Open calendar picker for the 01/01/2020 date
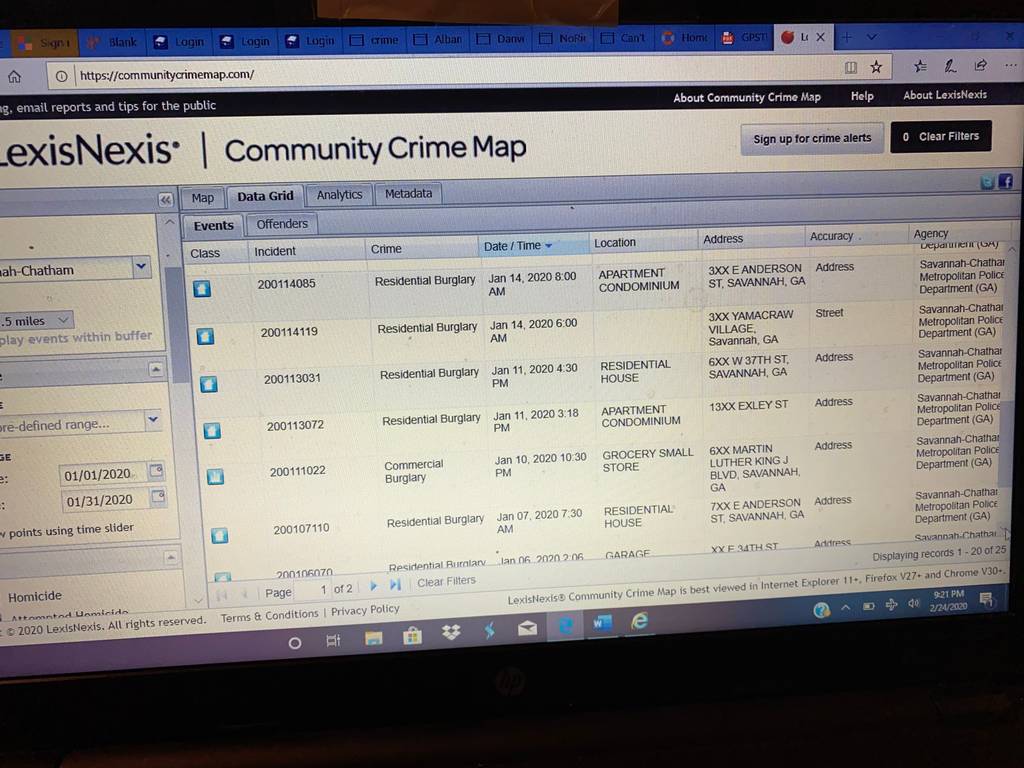This screenshot has width=1024, height=768. [156, 471]
